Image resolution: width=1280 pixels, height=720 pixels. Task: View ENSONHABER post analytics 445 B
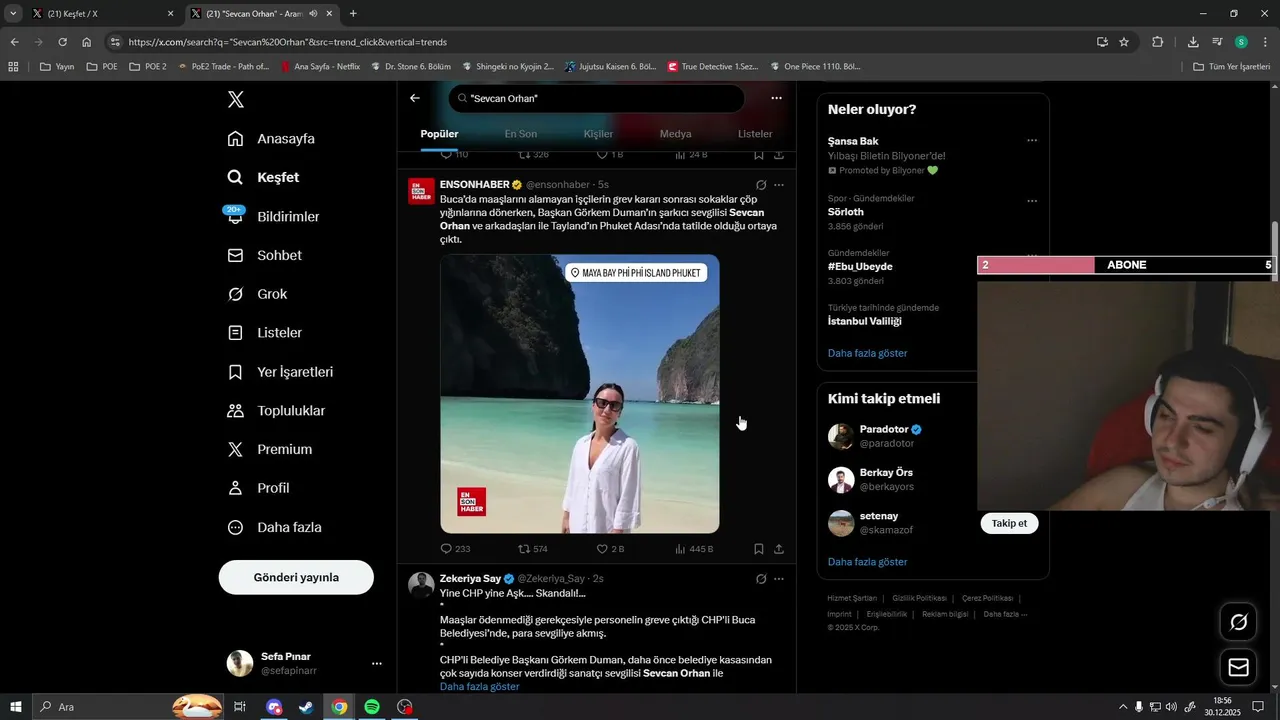pos(694,549)
